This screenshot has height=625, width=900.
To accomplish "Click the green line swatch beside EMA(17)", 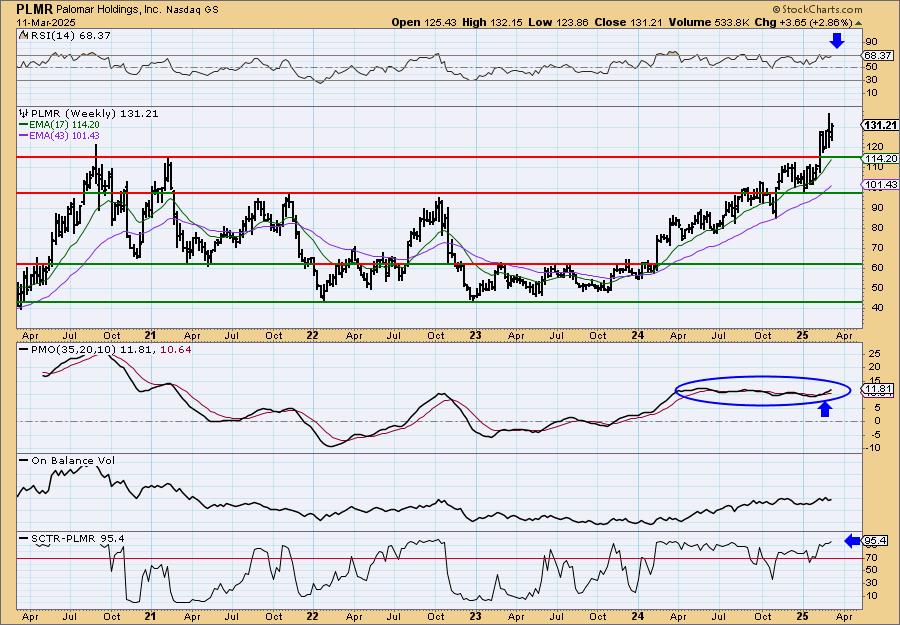I will coord(24,125).
